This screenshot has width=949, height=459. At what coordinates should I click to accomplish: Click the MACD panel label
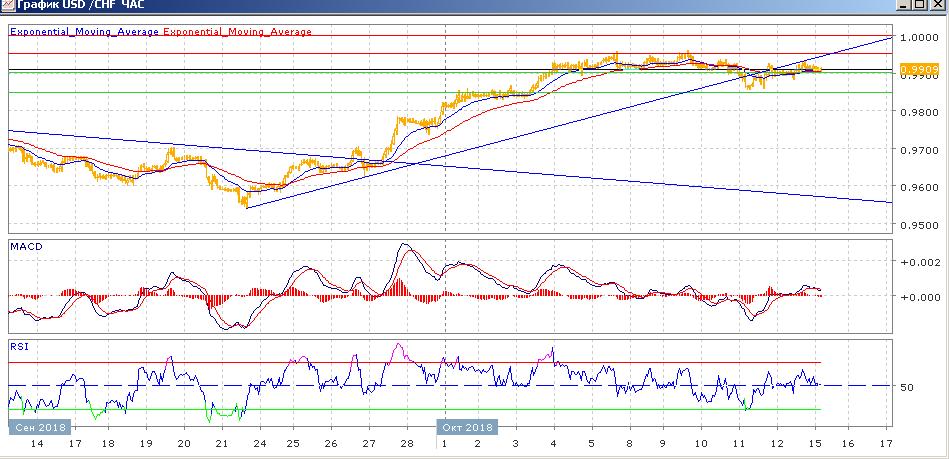pyautogui.click(x=26, y=246)
